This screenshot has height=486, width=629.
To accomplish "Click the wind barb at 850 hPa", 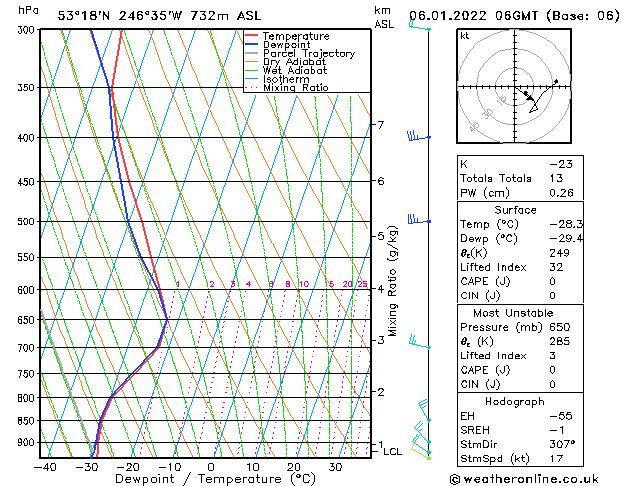I will [x=424, y=410].
